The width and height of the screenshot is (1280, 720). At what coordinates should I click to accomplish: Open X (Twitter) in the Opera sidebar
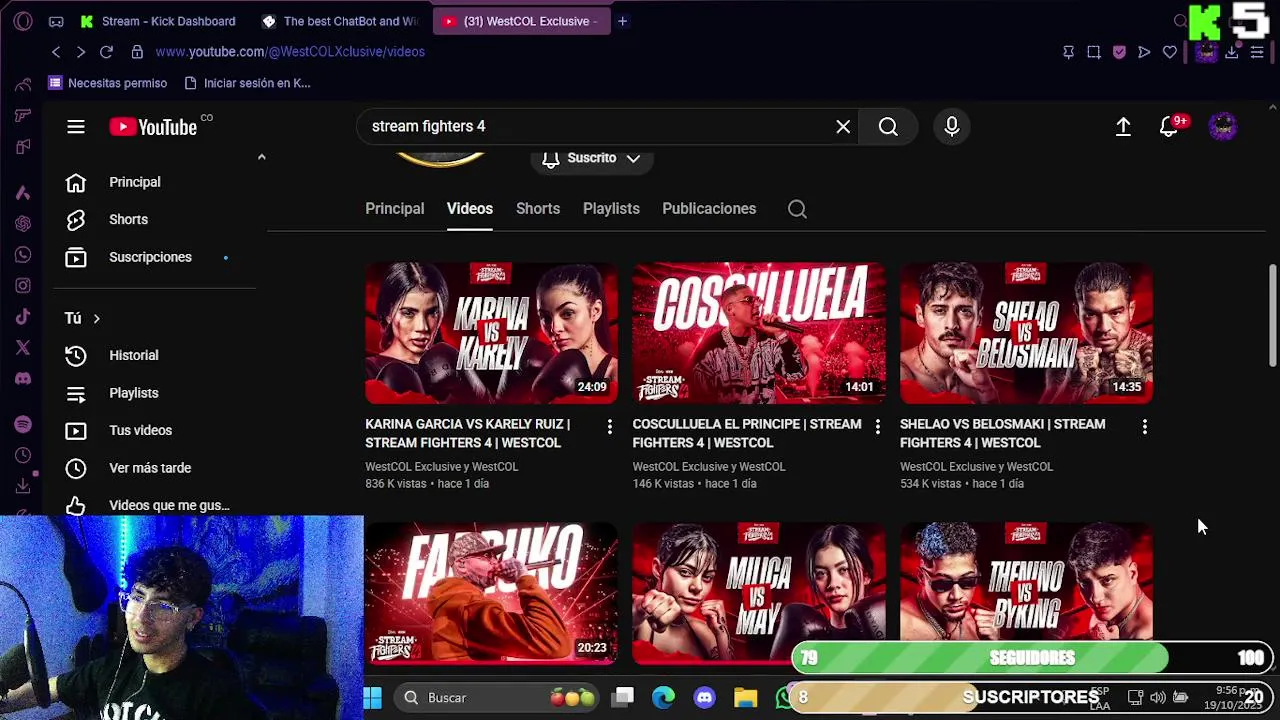(x=23, y=348)
